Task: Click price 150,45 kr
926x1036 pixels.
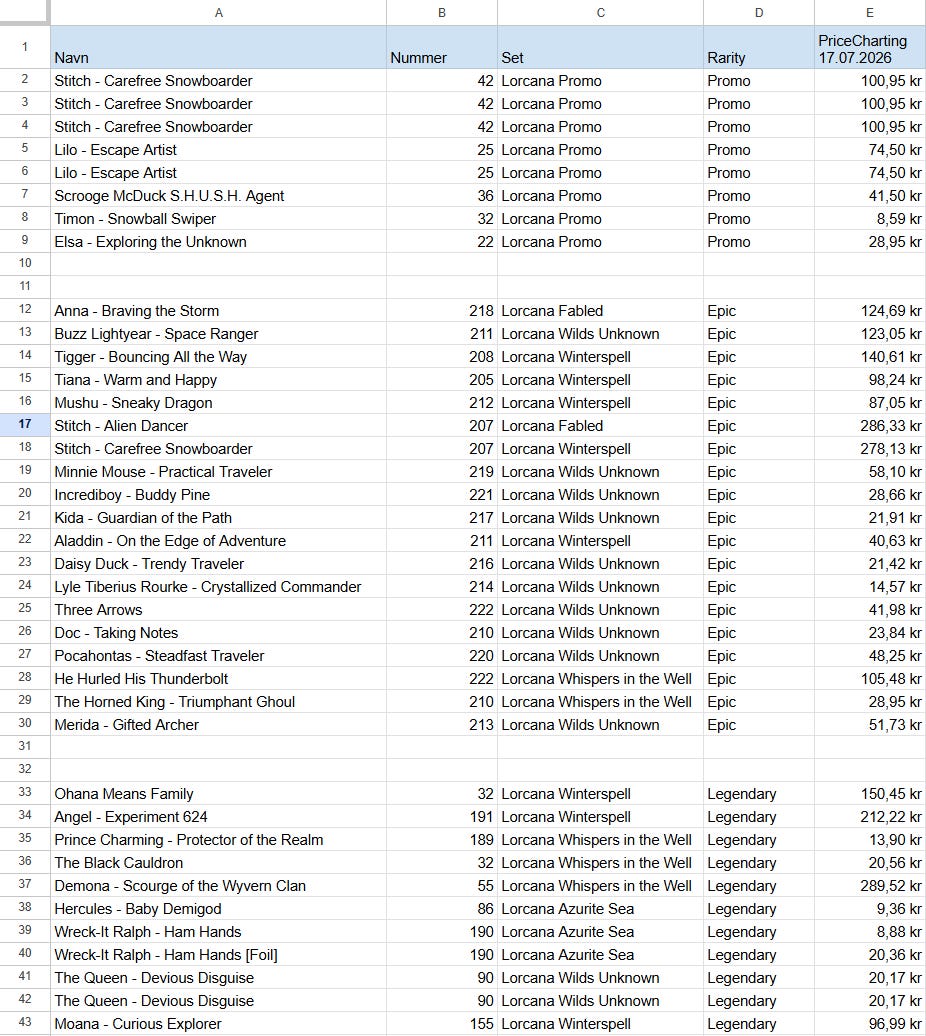Action: pos(870,794)
